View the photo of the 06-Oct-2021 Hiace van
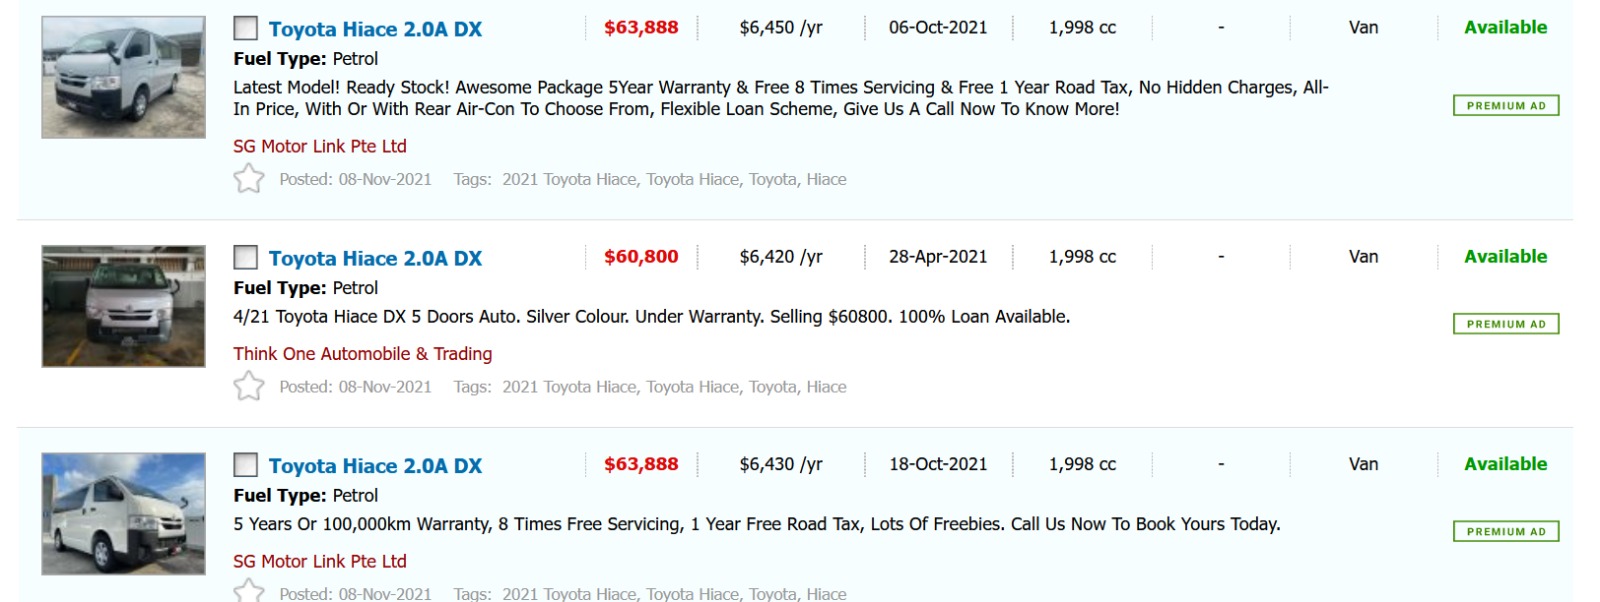The image size is (1600, 602). (123, 77)
